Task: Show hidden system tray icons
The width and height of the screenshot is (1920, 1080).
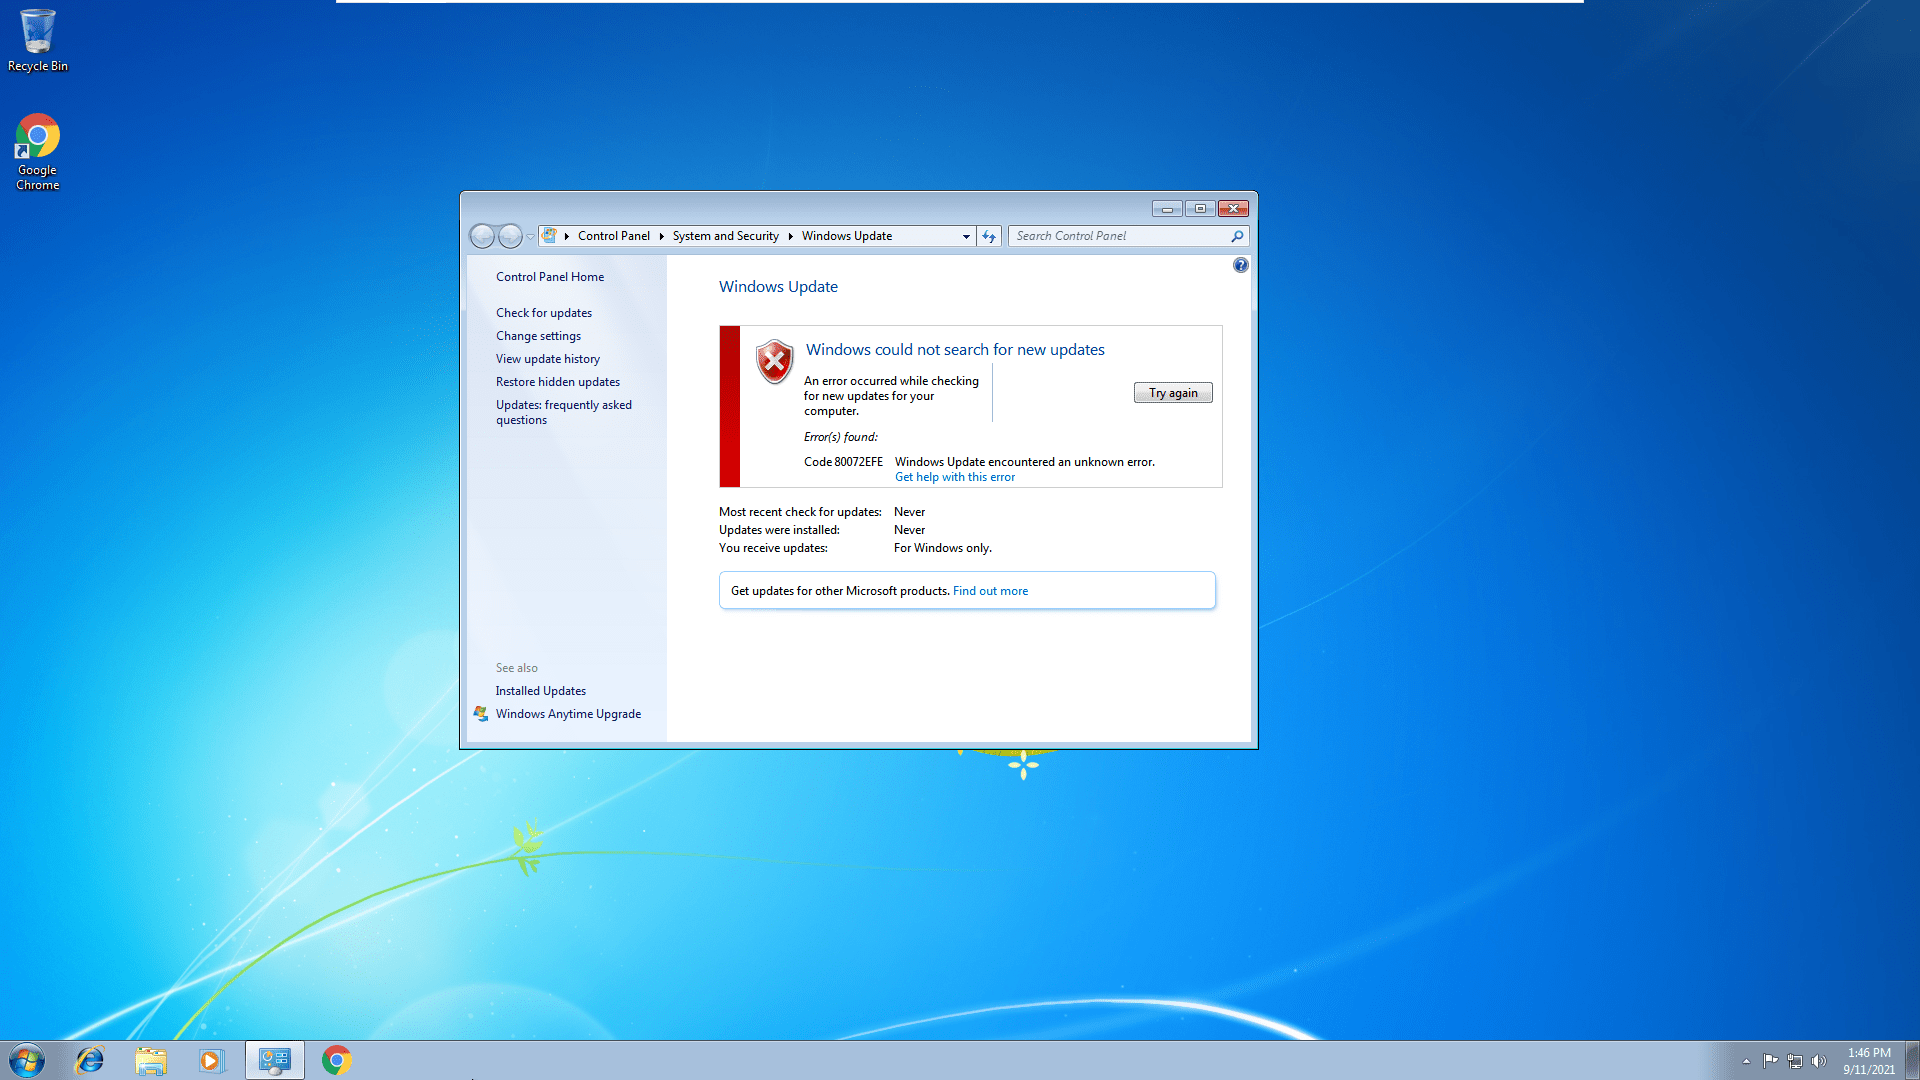Action: click(x=1746, y=1061)
